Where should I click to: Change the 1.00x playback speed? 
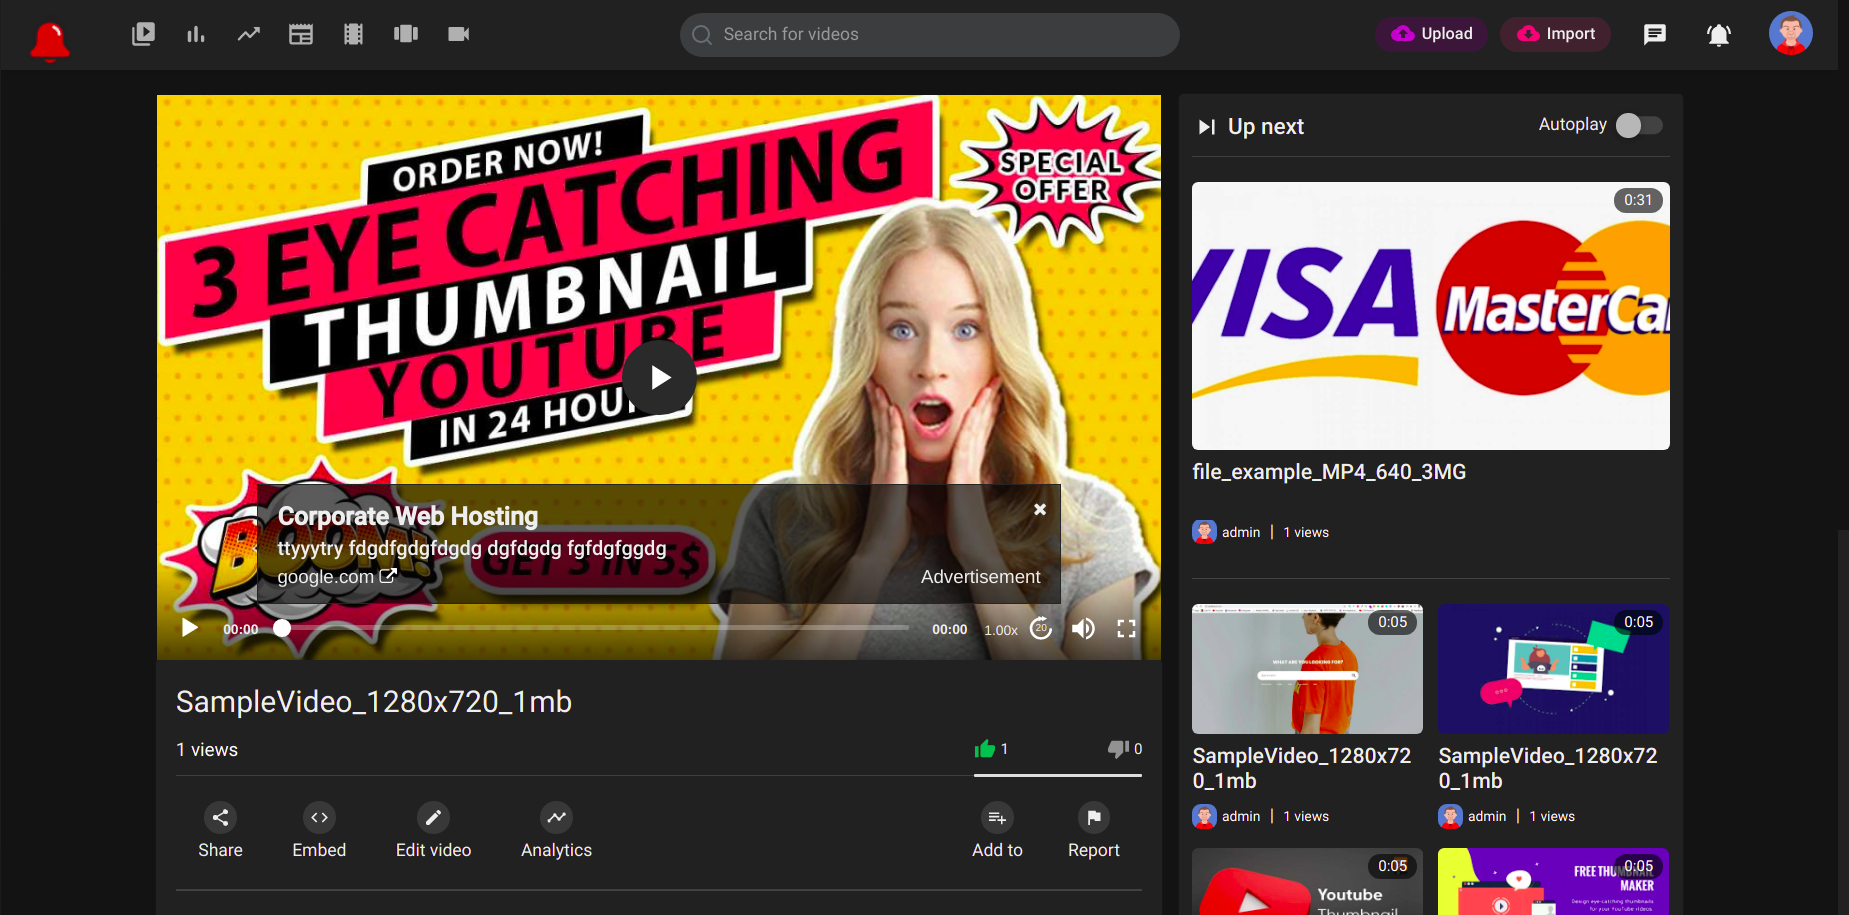[1001, 630]
